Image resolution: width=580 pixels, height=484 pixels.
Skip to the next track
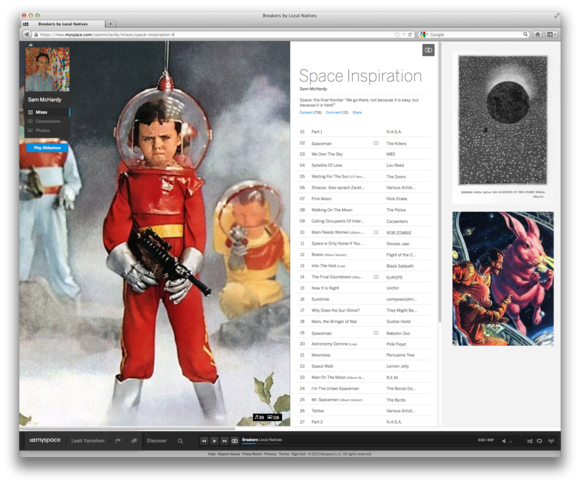[x=225, y=441]
